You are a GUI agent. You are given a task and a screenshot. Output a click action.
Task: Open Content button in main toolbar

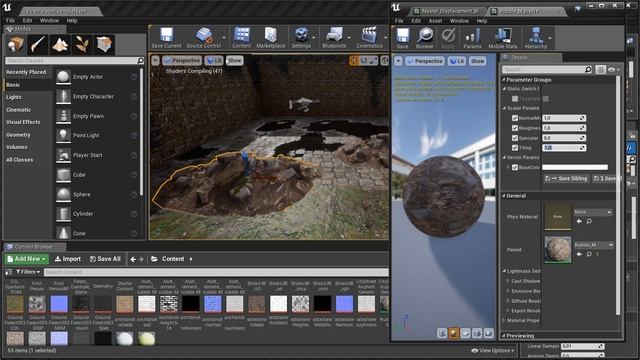pos(242,38)
